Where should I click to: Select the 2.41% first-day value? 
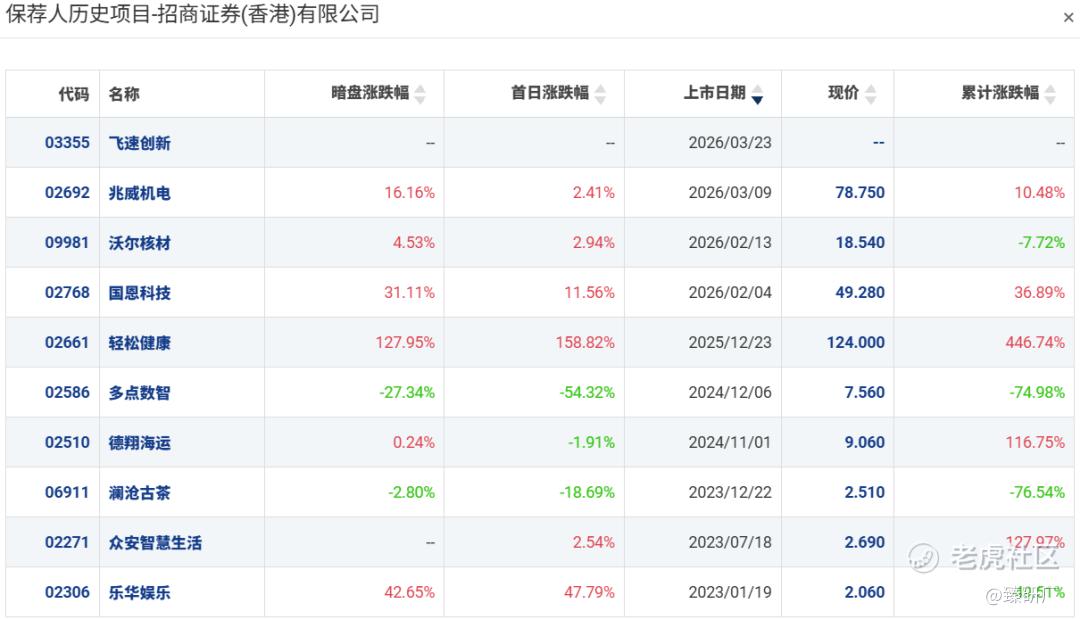pyautogui.click(x=594, y=192)
